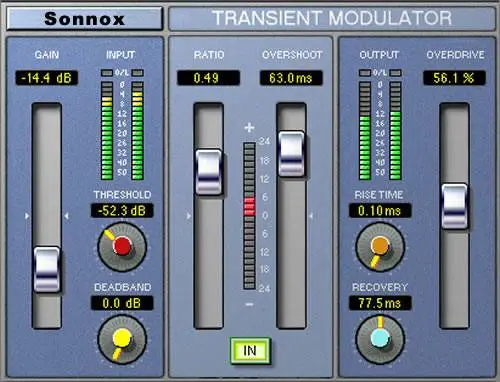Select the Ratio 0.49 value field
This screenshot has width=500, height=382.
coord(208,78)
